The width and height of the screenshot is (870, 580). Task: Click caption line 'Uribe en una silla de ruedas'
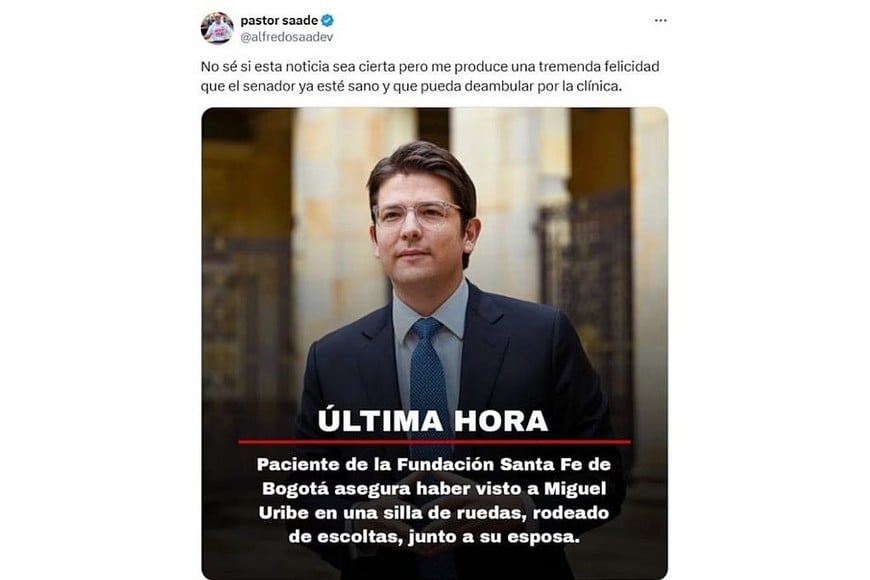pos(434,512)
